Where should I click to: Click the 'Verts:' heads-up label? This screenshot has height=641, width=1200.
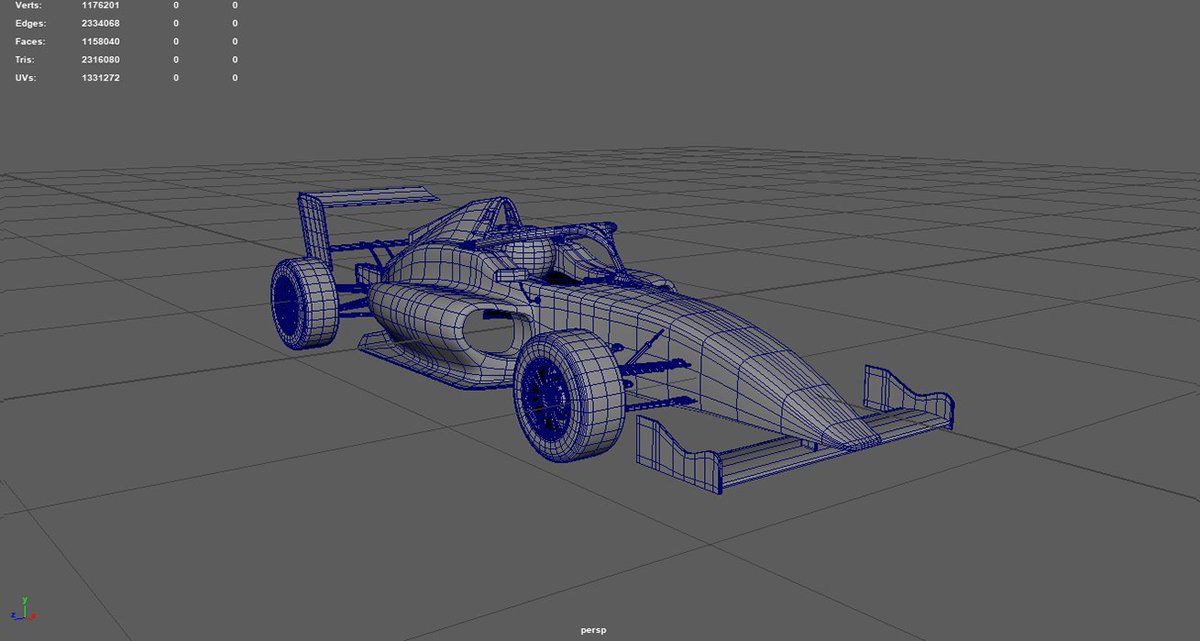[29, 5]
